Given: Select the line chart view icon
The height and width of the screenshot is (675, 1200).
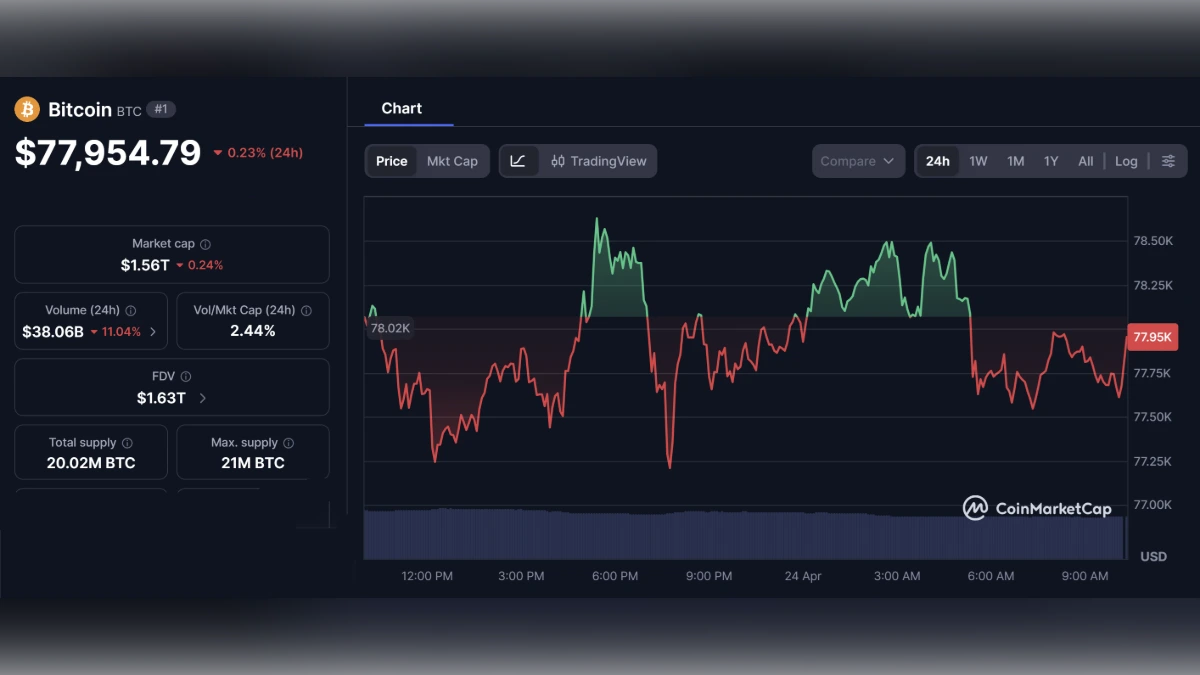Looking at the screenshot, I should click(518, 161).
